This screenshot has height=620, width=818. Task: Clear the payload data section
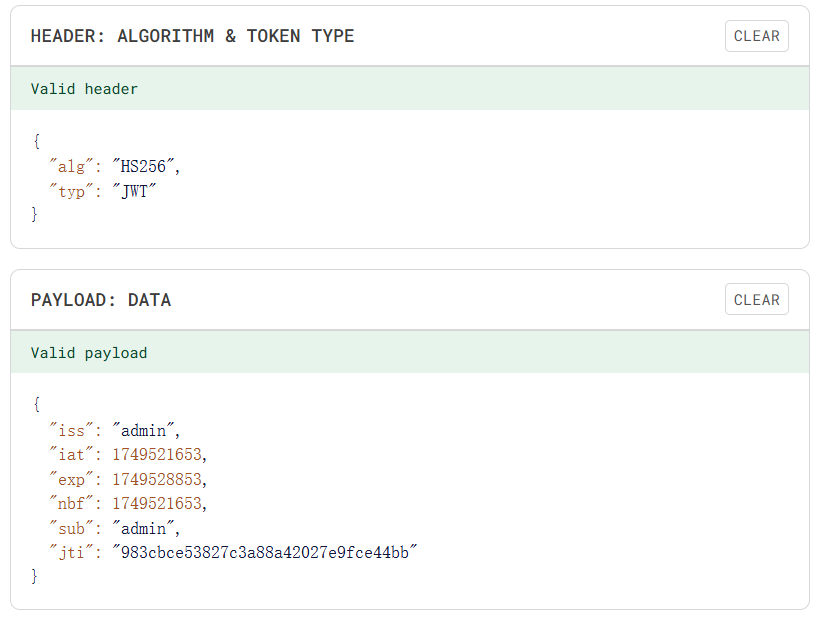[756, 300]
